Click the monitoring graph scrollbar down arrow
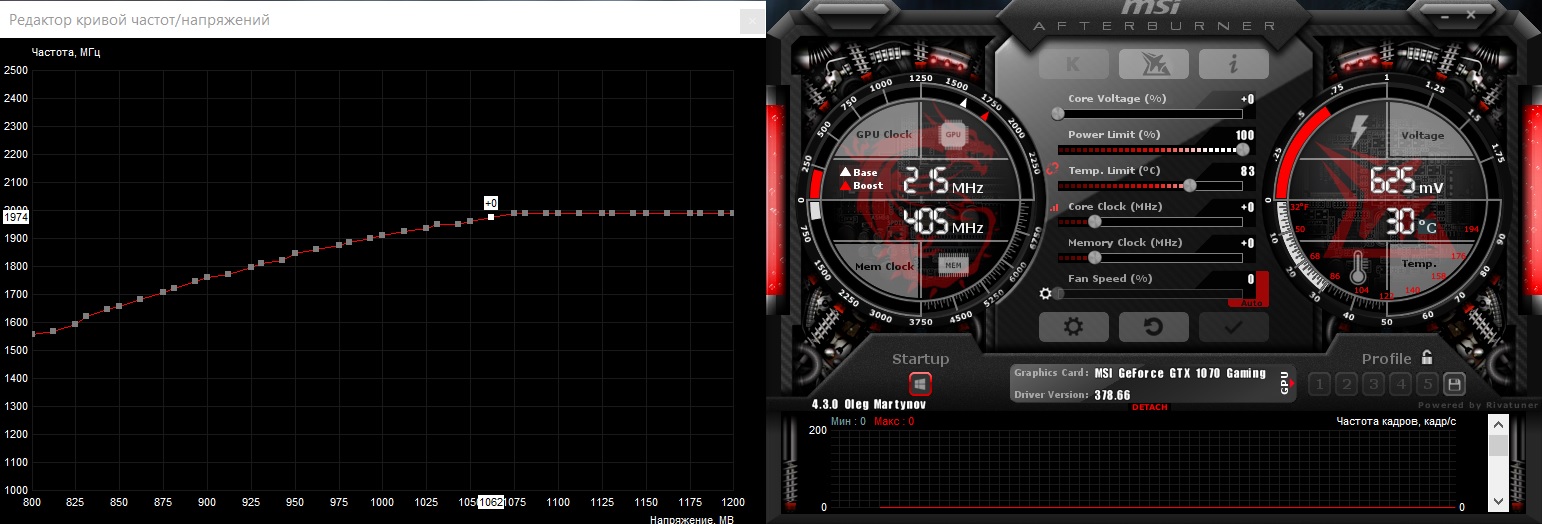 coord(1497,499)
